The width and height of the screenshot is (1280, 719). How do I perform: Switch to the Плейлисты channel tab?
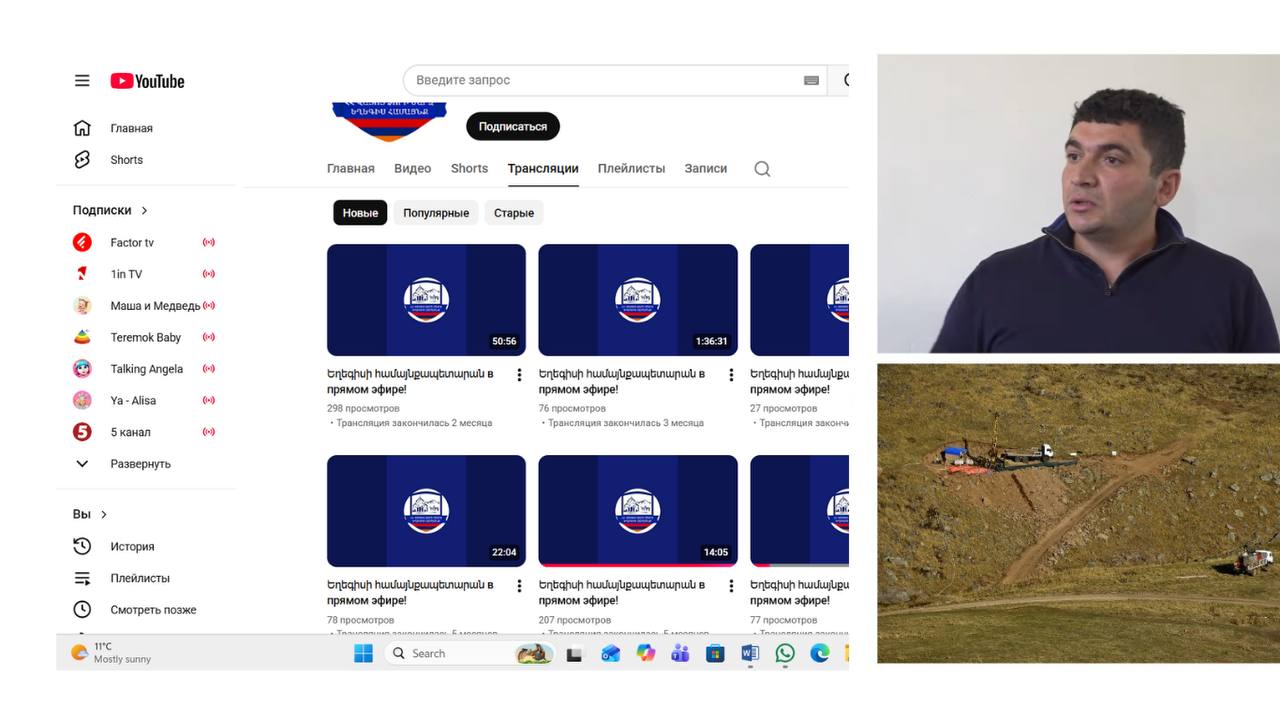tap(631, 169)
